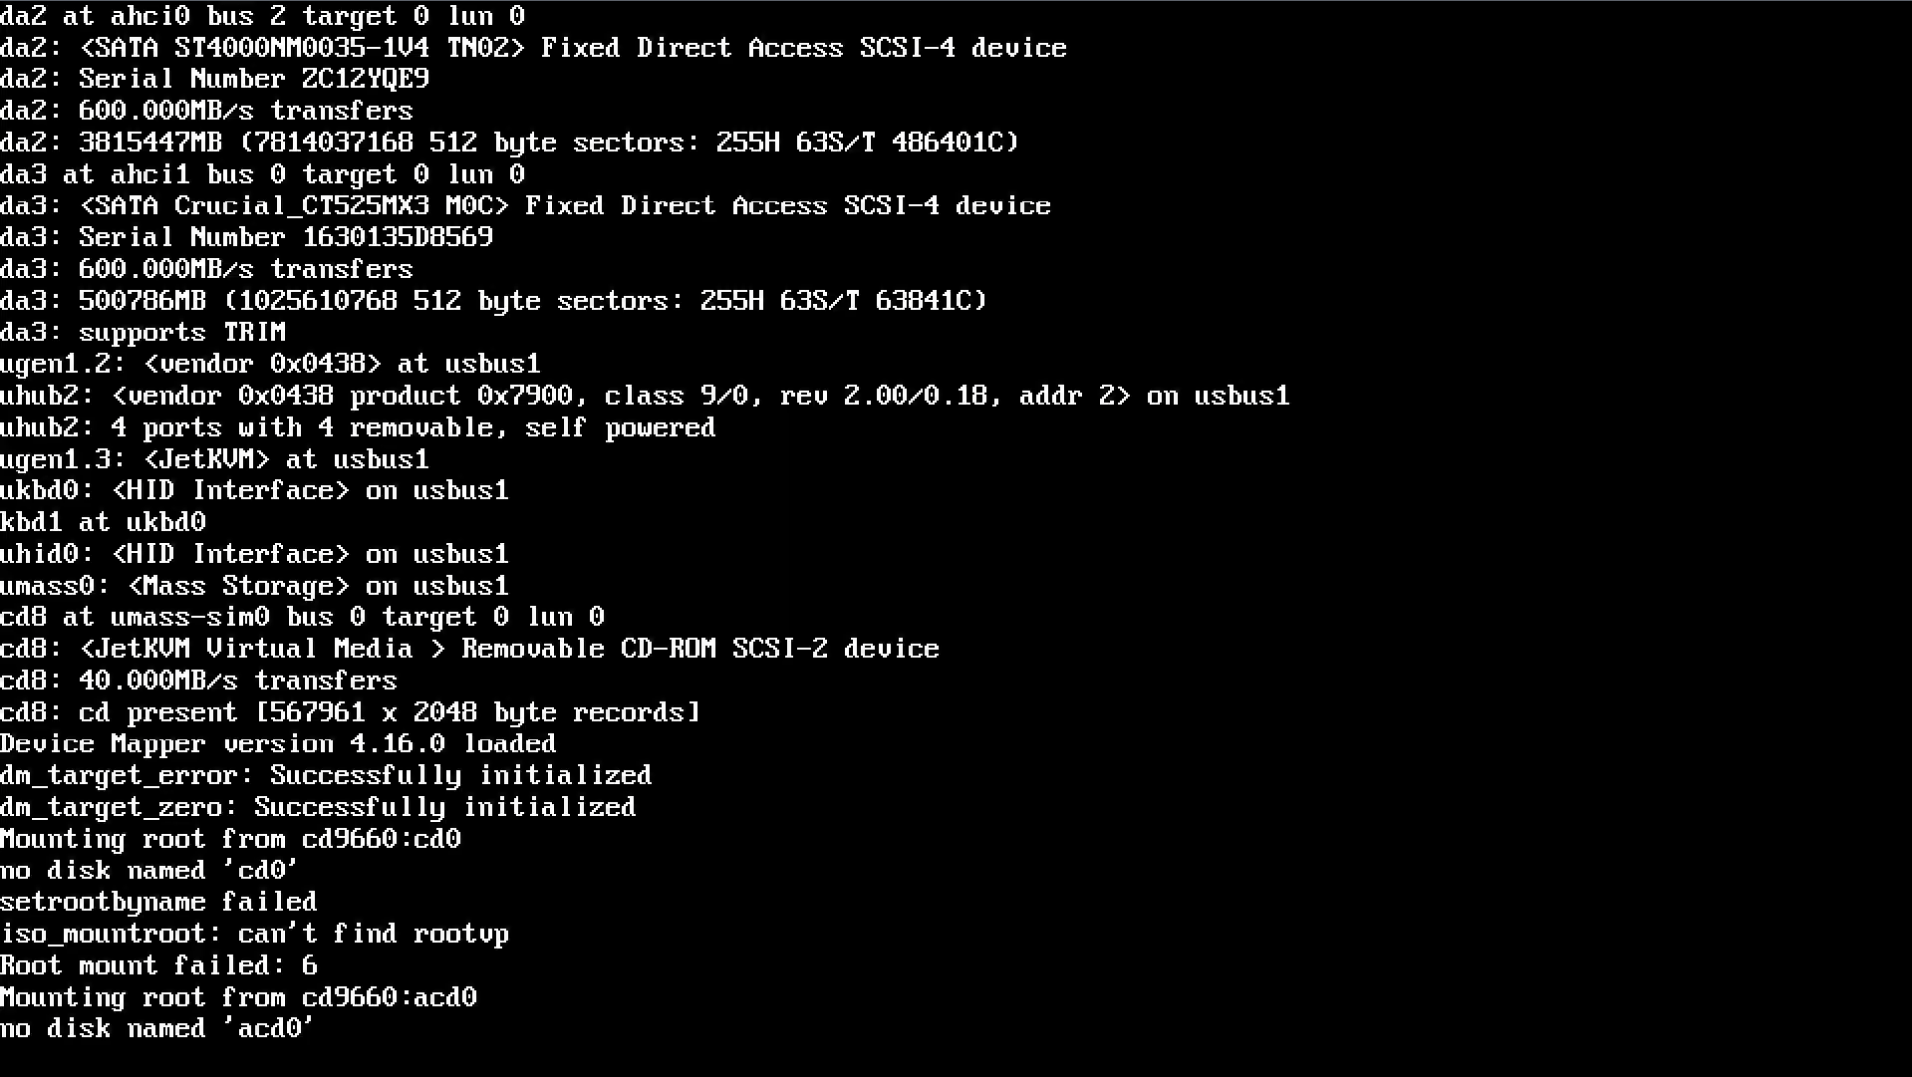The height and width of the screenshot is (1077, 1912).
Task: Click the 'ugen1.3: <JetKVM>' line
Action: (x=215, y=459)
